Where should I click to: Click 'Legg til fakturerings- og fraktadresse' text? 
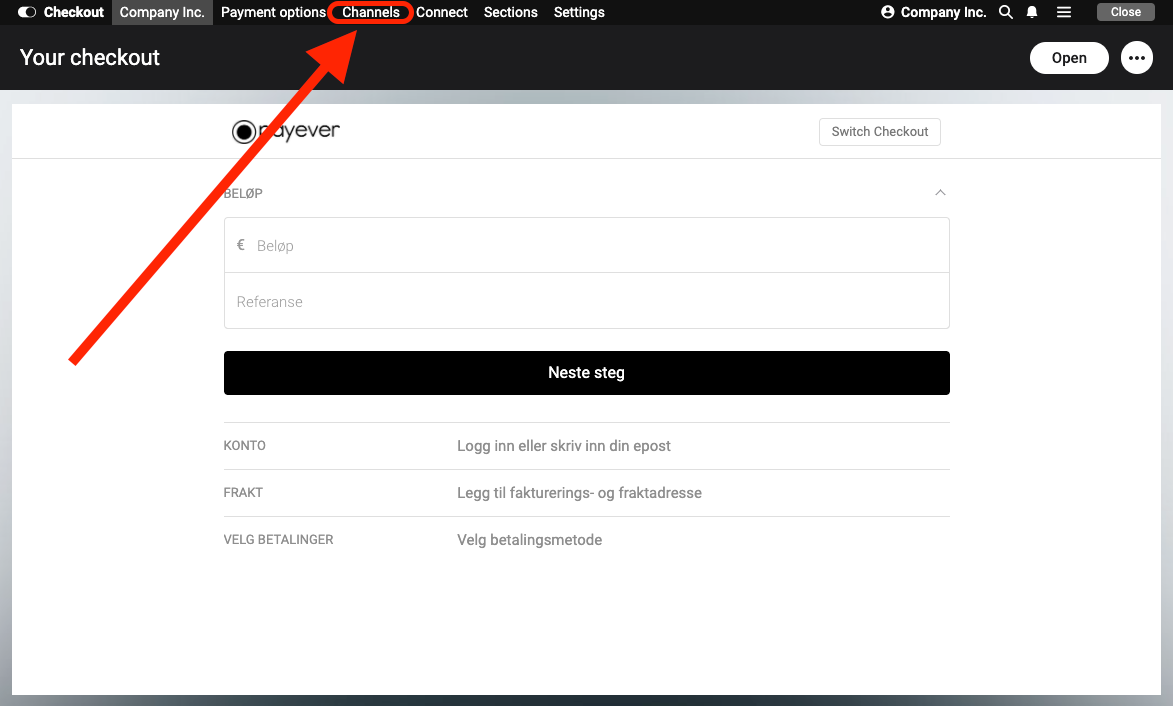(x=579, y=493)
